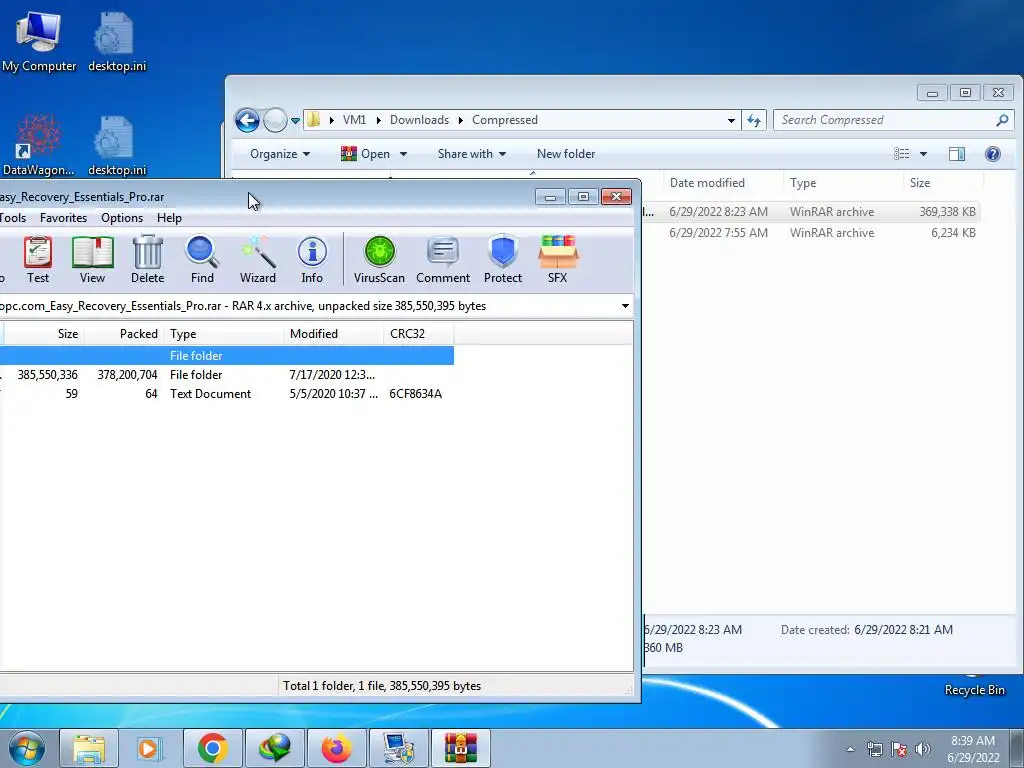Click the Explorer refresh button
The image size is (1024, 768).
point(754,120)
